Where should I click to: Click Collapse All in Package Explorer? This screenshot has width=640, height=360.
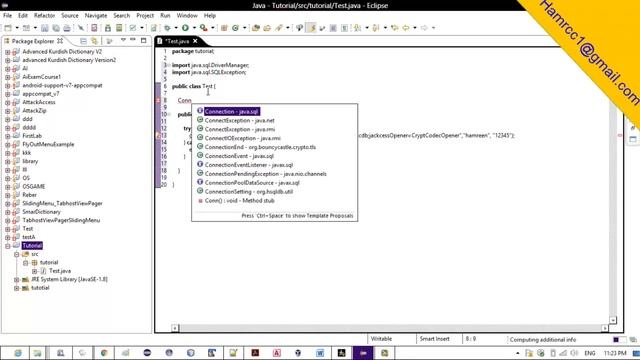point(83,41)
